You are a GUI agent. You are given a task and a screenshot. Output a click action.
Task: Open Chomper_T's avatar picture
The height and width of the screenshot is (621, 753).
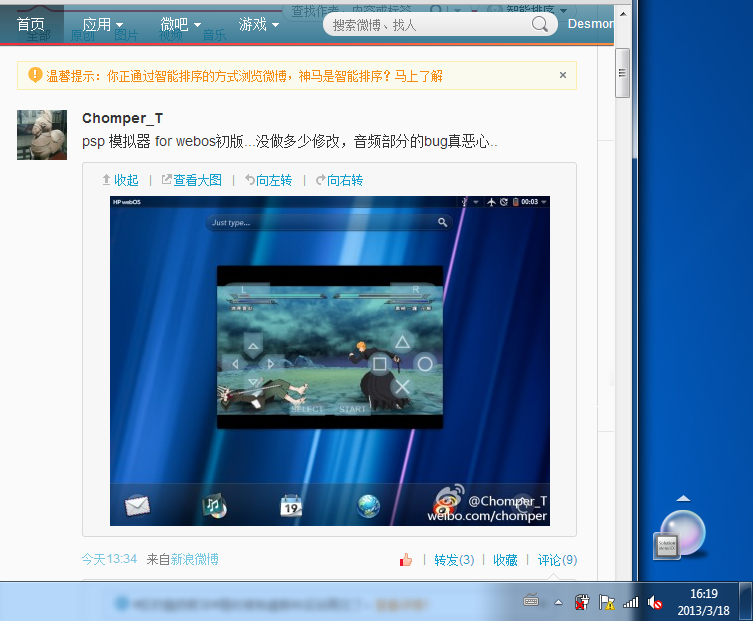(x=42, y=135)
